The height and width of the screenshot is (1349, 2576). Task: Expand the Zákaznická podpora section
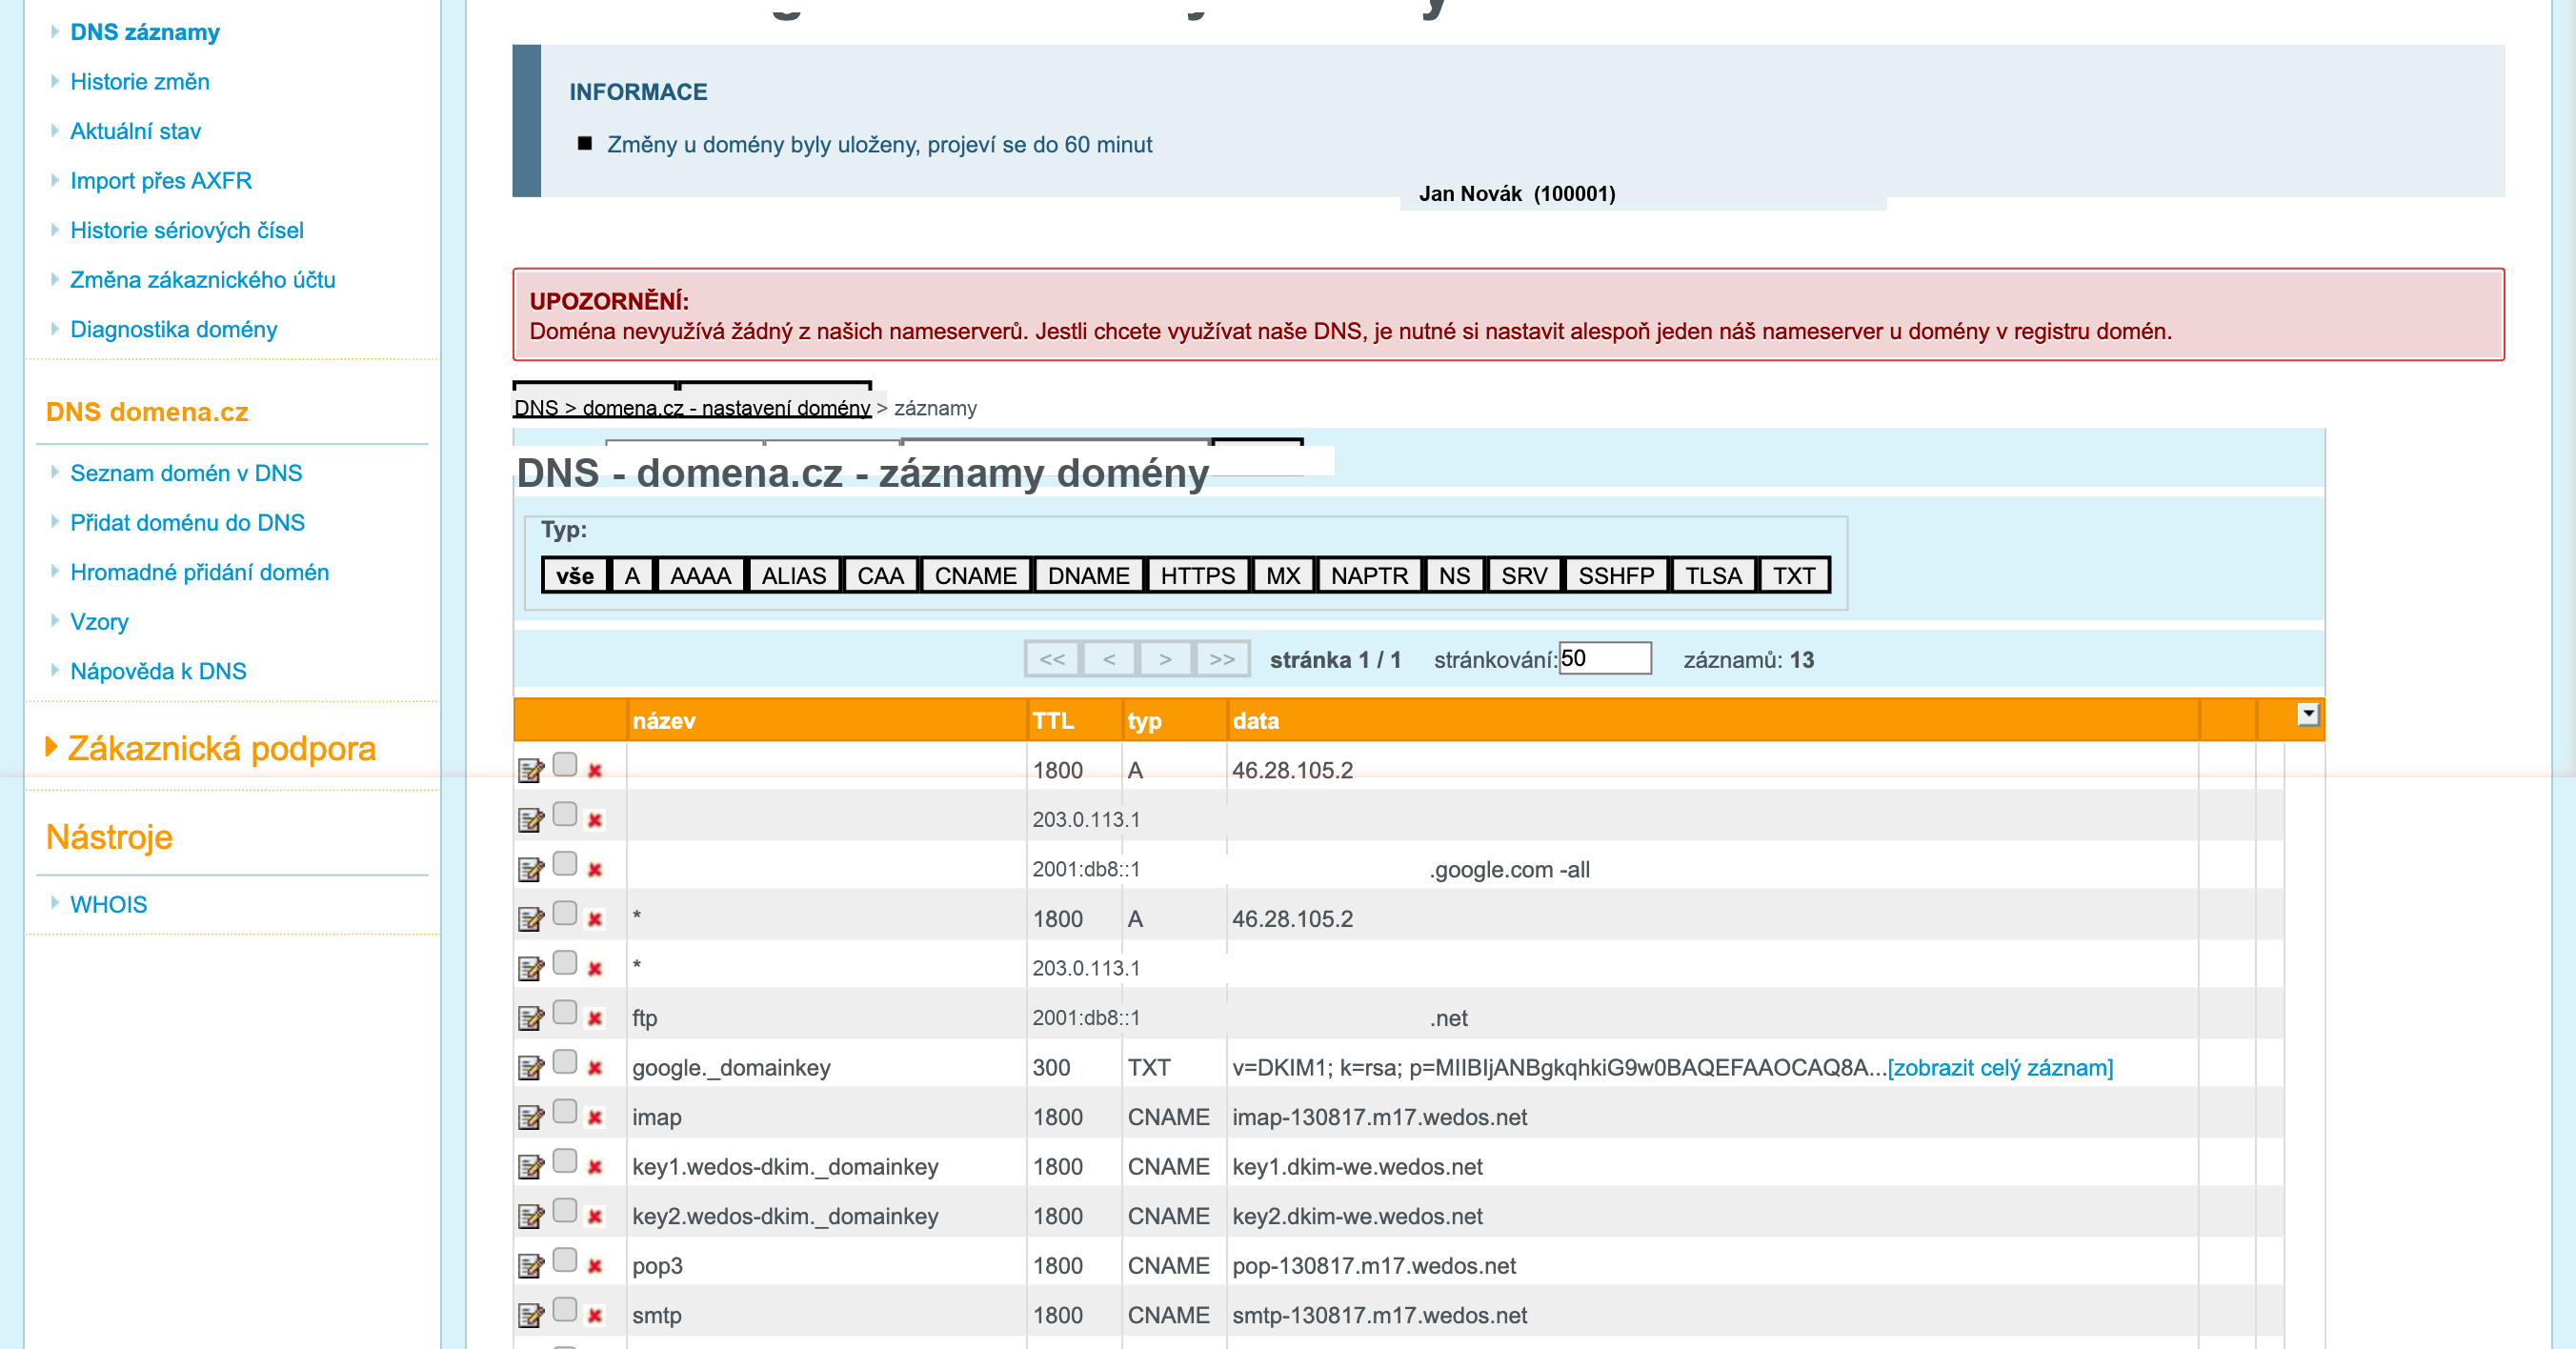click(x=221, y=748)
